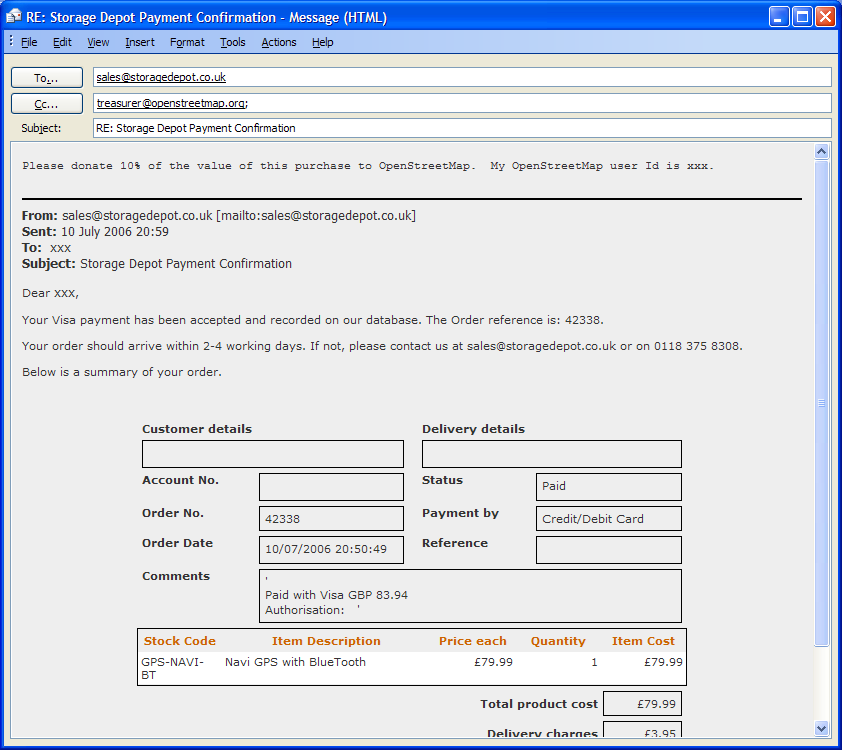Click the empty Account No. box
The height and width of the screenshot is (750, 842).
point(331,487)
